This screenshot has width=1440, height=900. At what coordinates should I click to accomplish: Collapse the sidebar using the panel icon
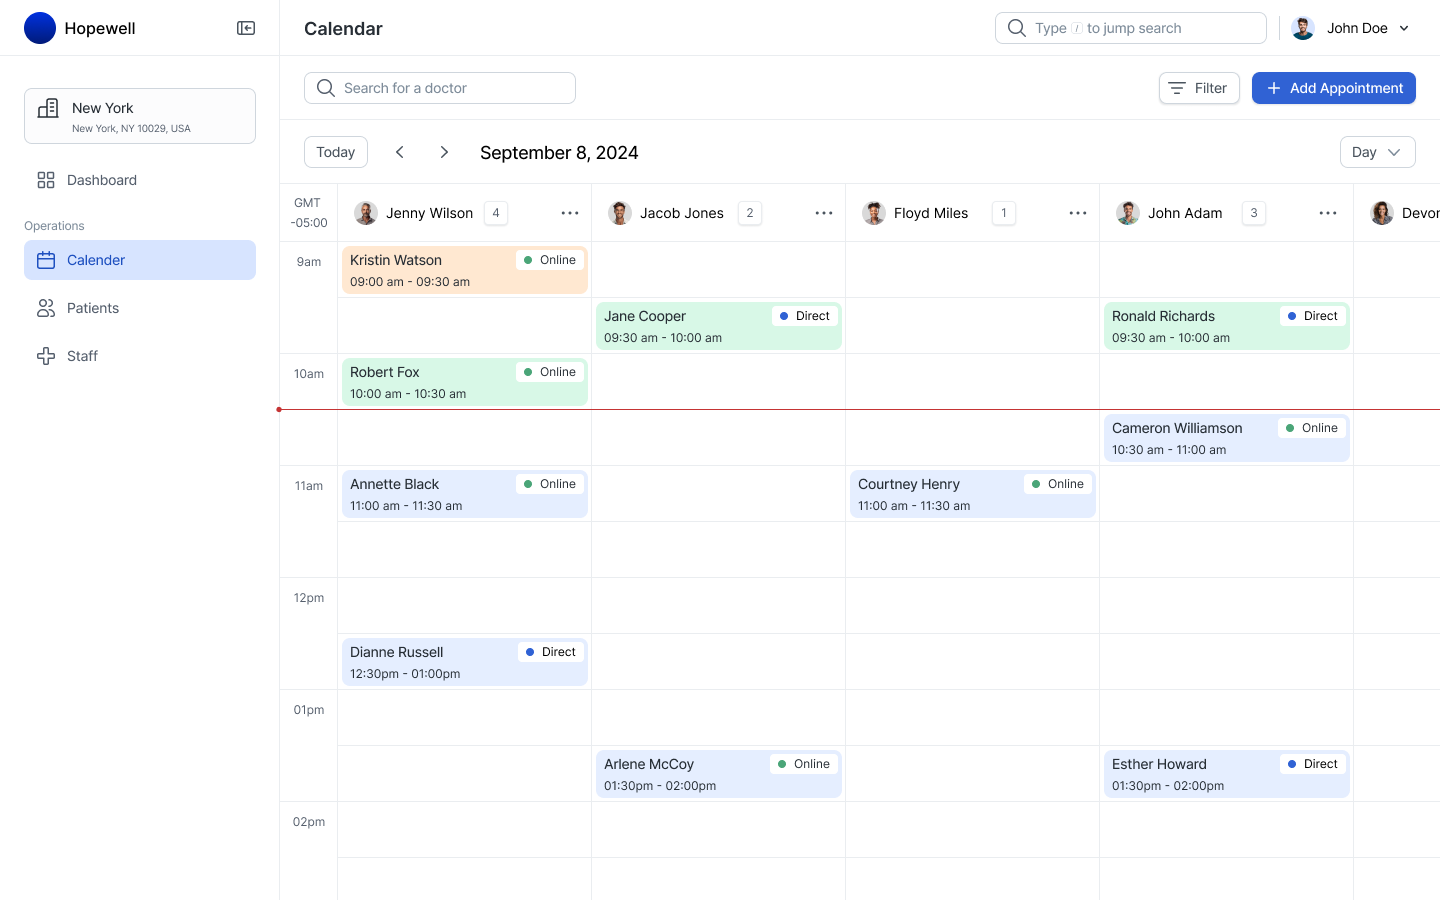245,28
